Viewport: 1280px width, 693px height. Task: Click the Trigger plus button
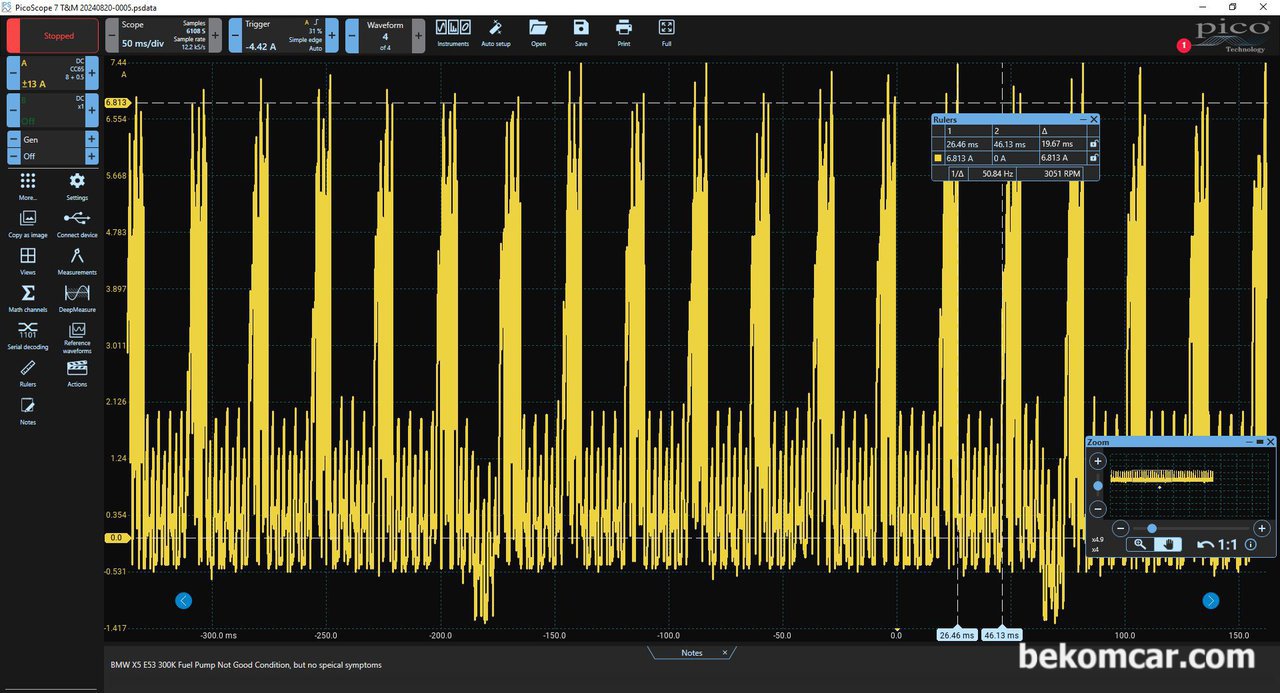point(333,36)
